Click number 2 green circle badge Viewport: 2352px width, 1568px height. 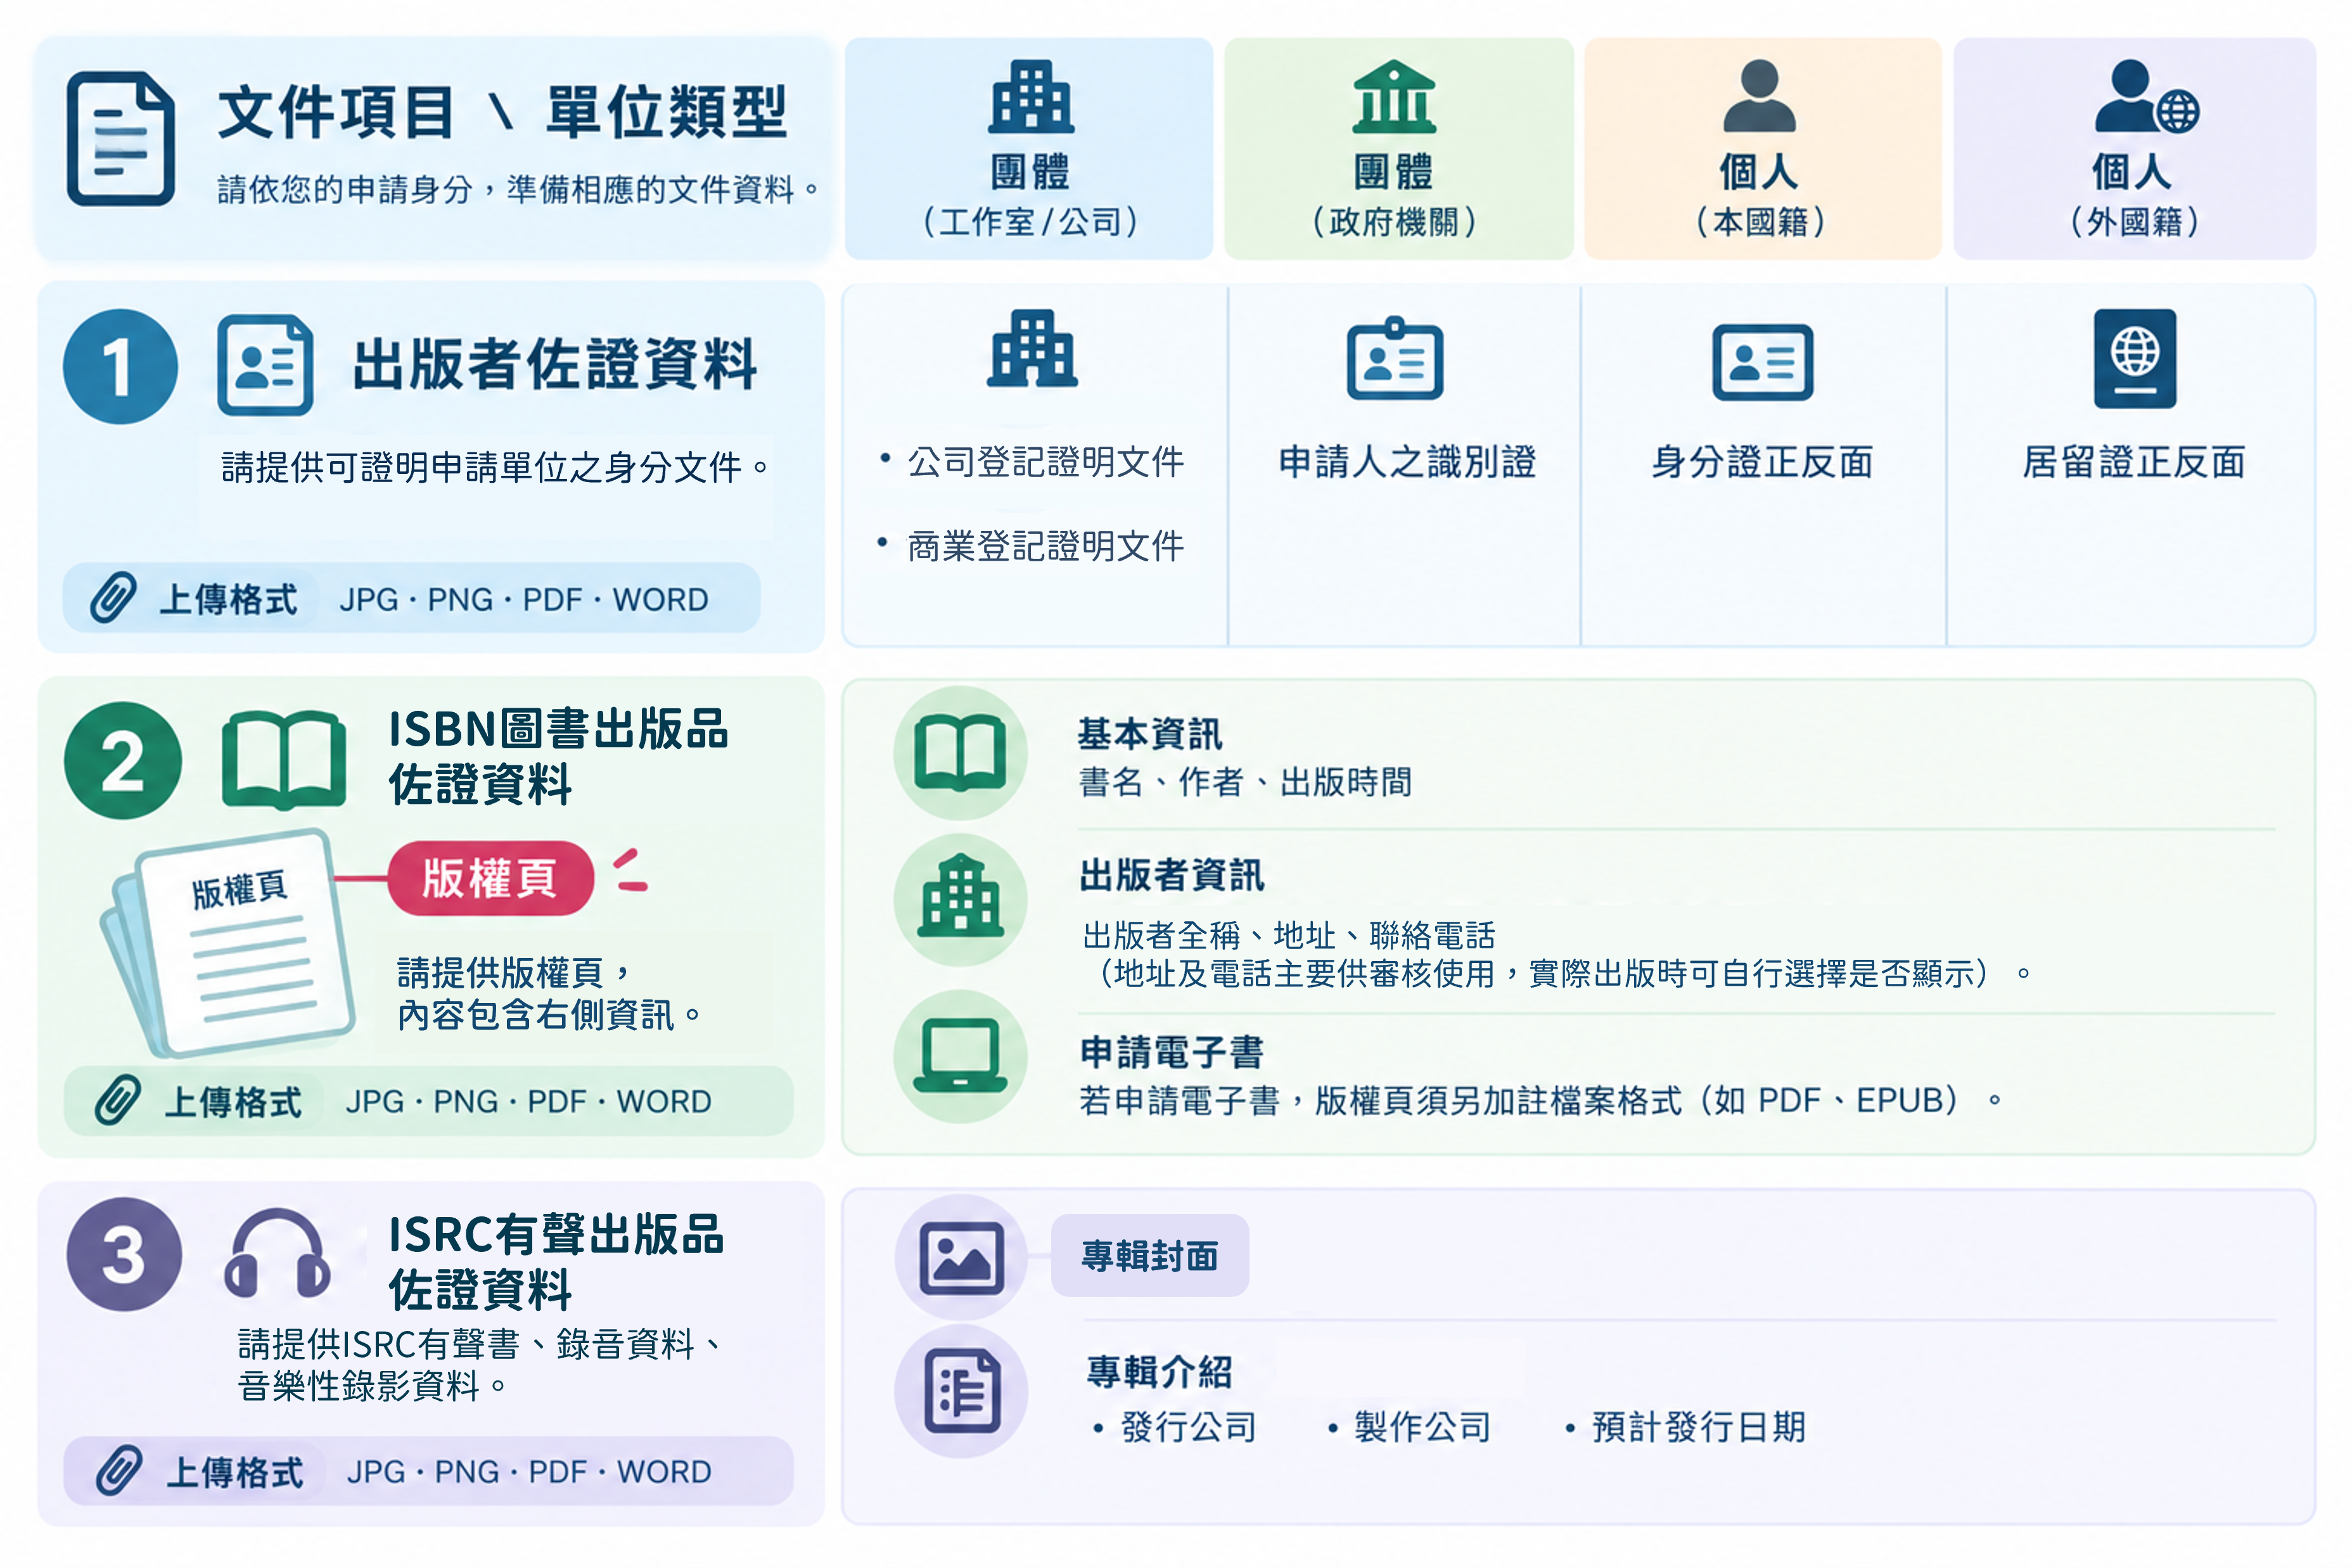click(x=123, y=760)
